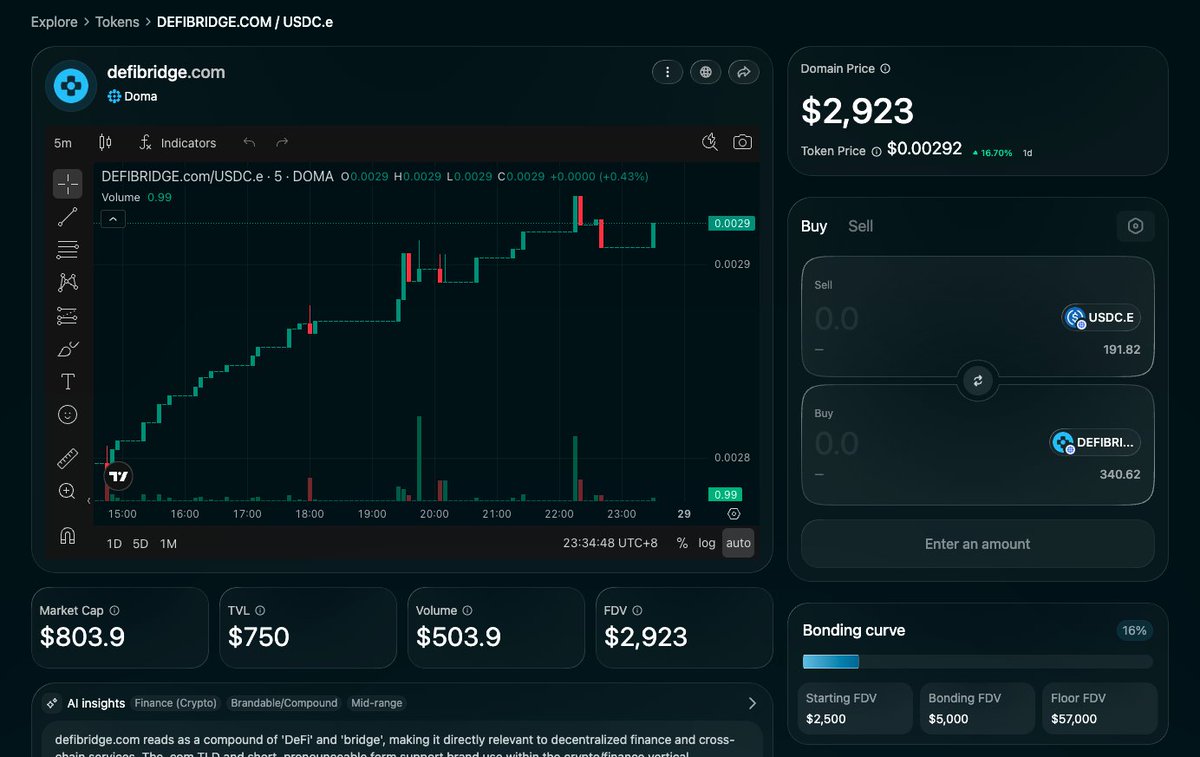Open the three-dot more options menu
Image resolution: width=1200 pixels, height=757 pixels.
click(x=667, y=72)
